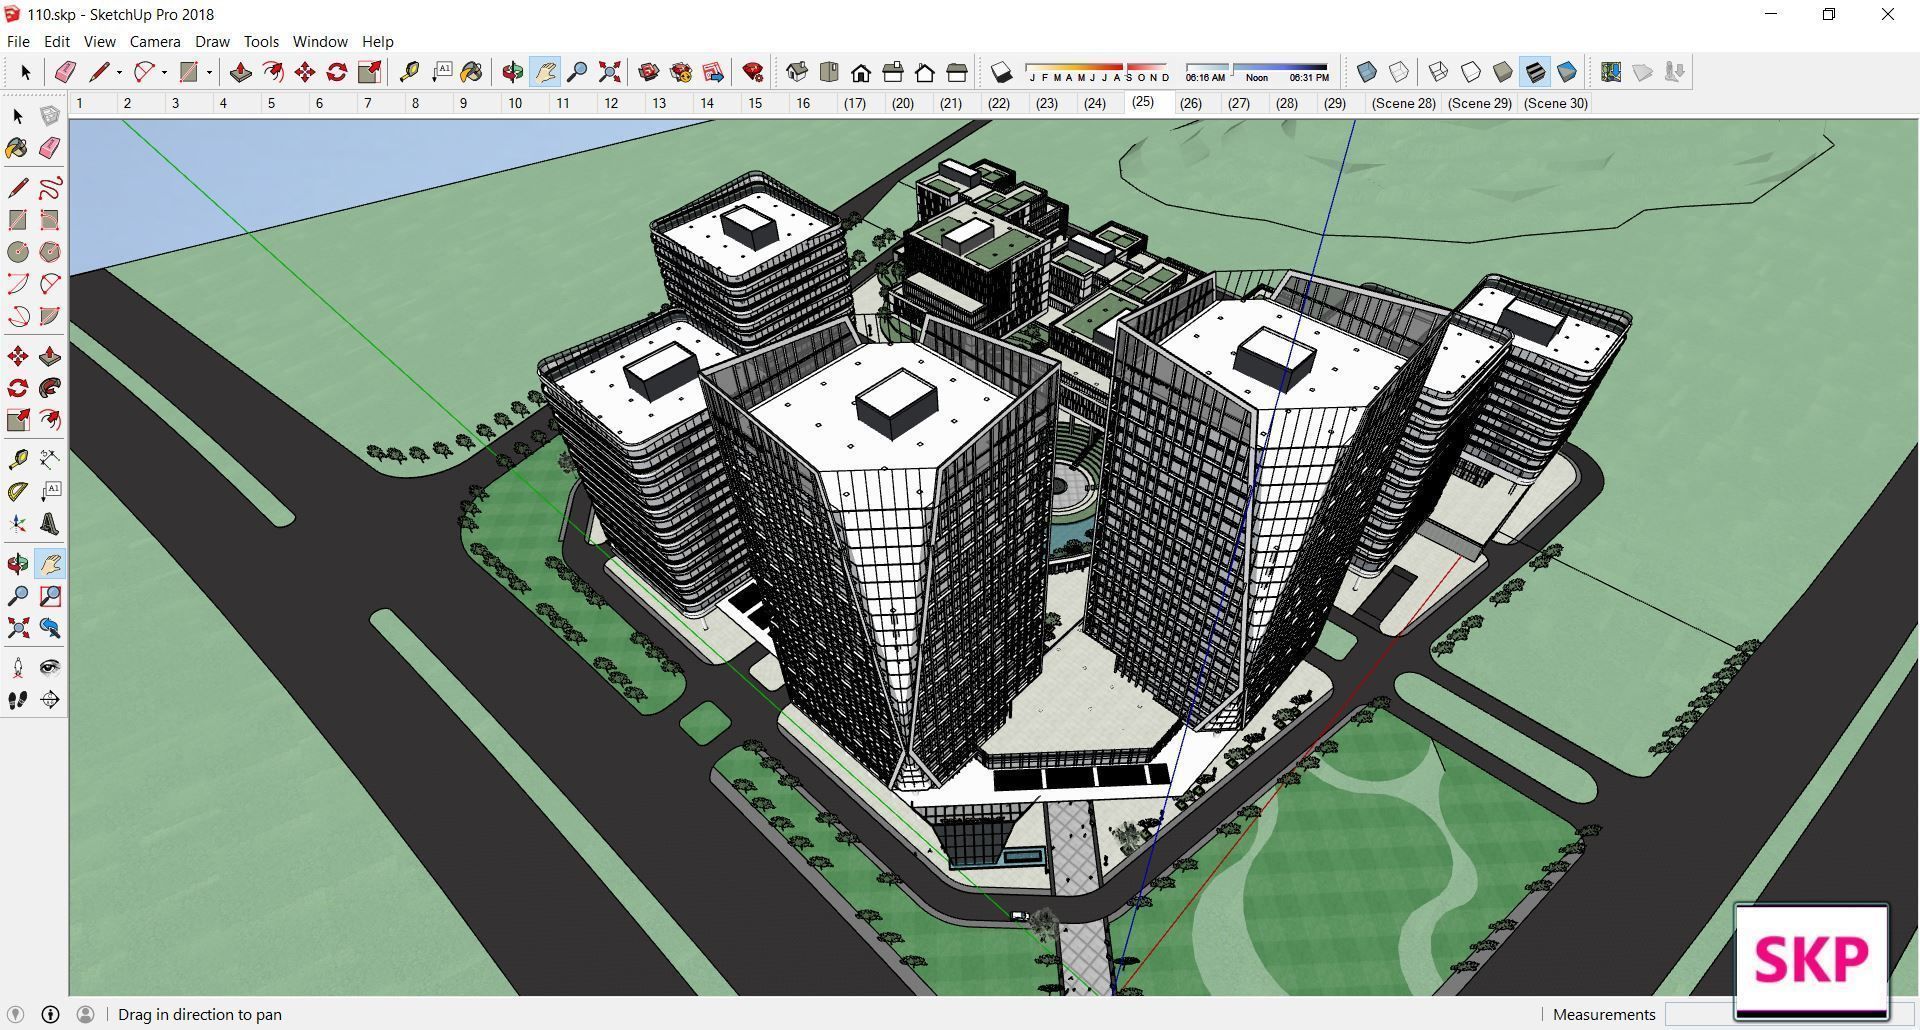Open the File menu
Viewport: 1920px width, 1030px height.
[18, 41]
